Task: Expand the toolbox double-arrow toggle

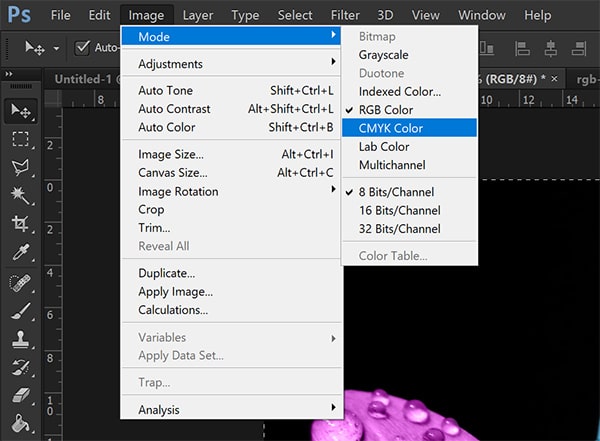Action: pos(9,74)
